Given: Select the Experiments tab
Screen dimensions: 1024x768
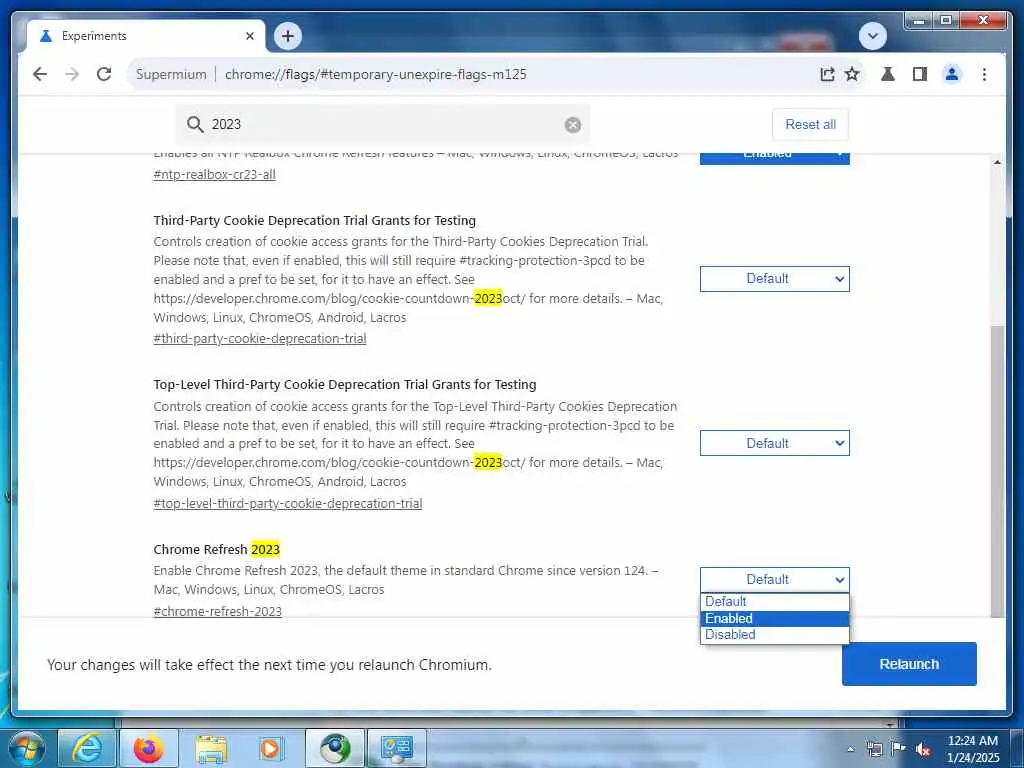Looking at the screenshot, I should 146,36.
